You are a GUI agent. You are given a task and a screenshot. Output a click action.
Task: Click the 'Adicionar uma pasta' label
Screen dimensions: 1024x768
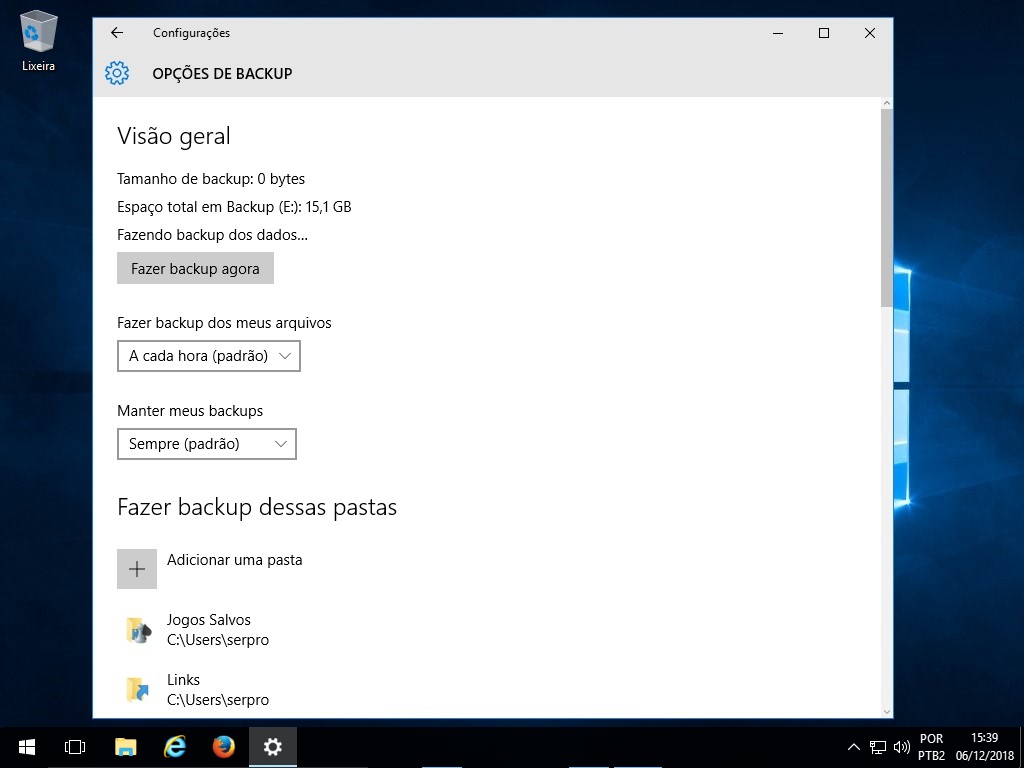tap(234, 560)
